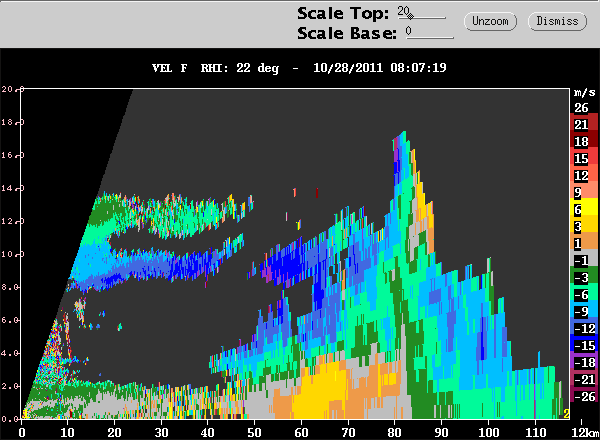The width and height of the screenshot is (600, 440).
Task: Click the 100 km range axis label
Action: [x=489, y=433]
